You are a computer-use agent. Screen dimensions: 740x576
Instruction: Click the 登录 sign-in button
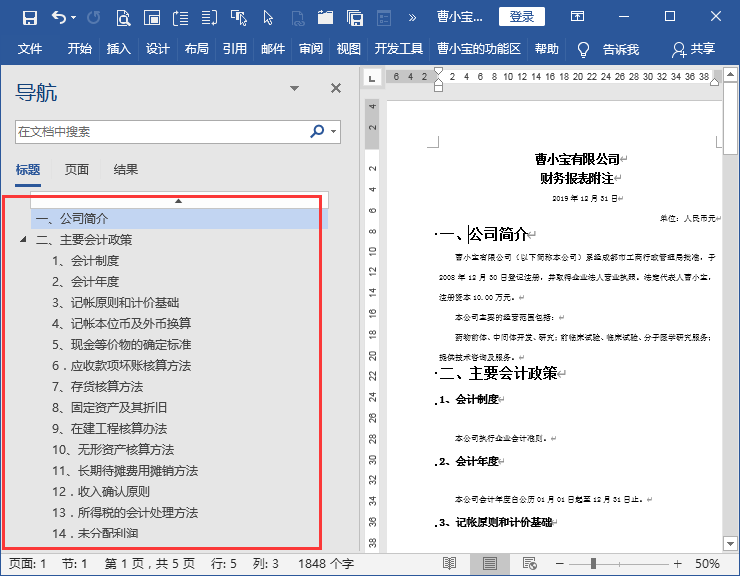(521, 16)
